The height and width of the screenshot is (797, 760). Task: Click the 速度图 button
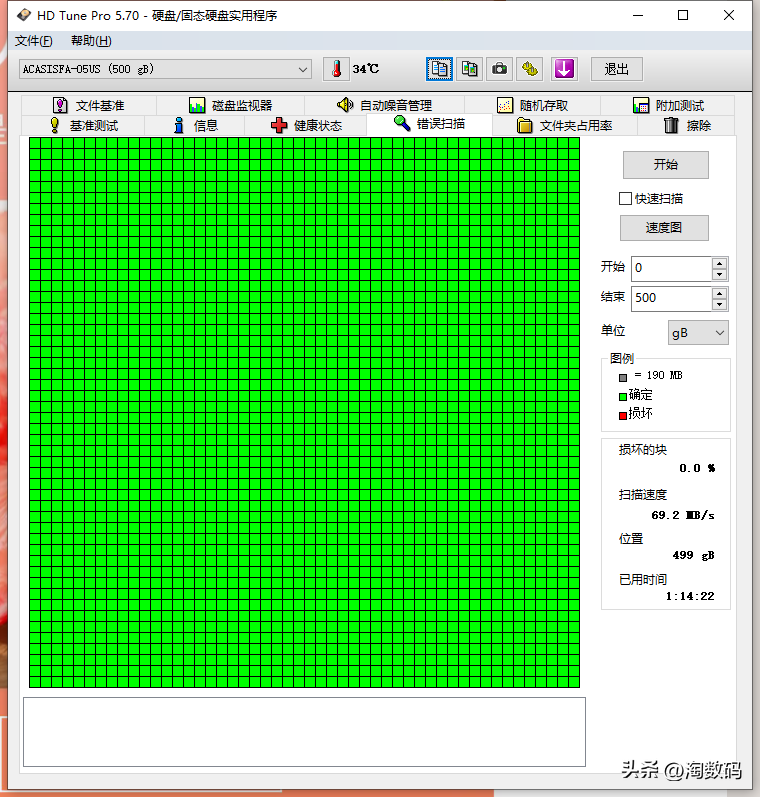664,228
